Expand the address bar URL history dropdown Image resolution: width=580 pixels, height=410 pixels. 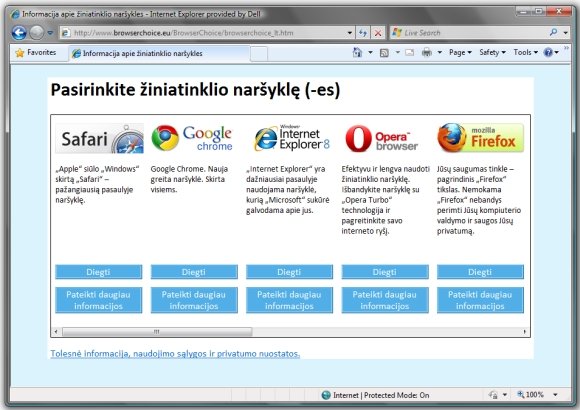tap(350, 33)
